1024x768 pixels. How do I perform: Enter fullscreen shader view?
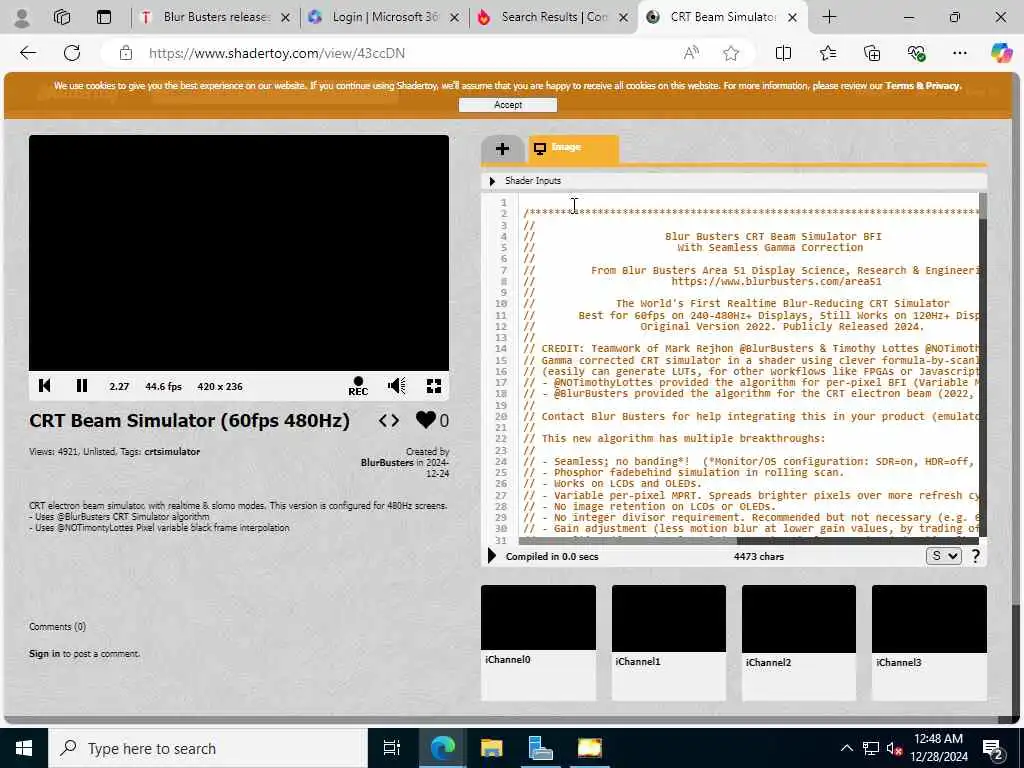[x=434, y=386]
